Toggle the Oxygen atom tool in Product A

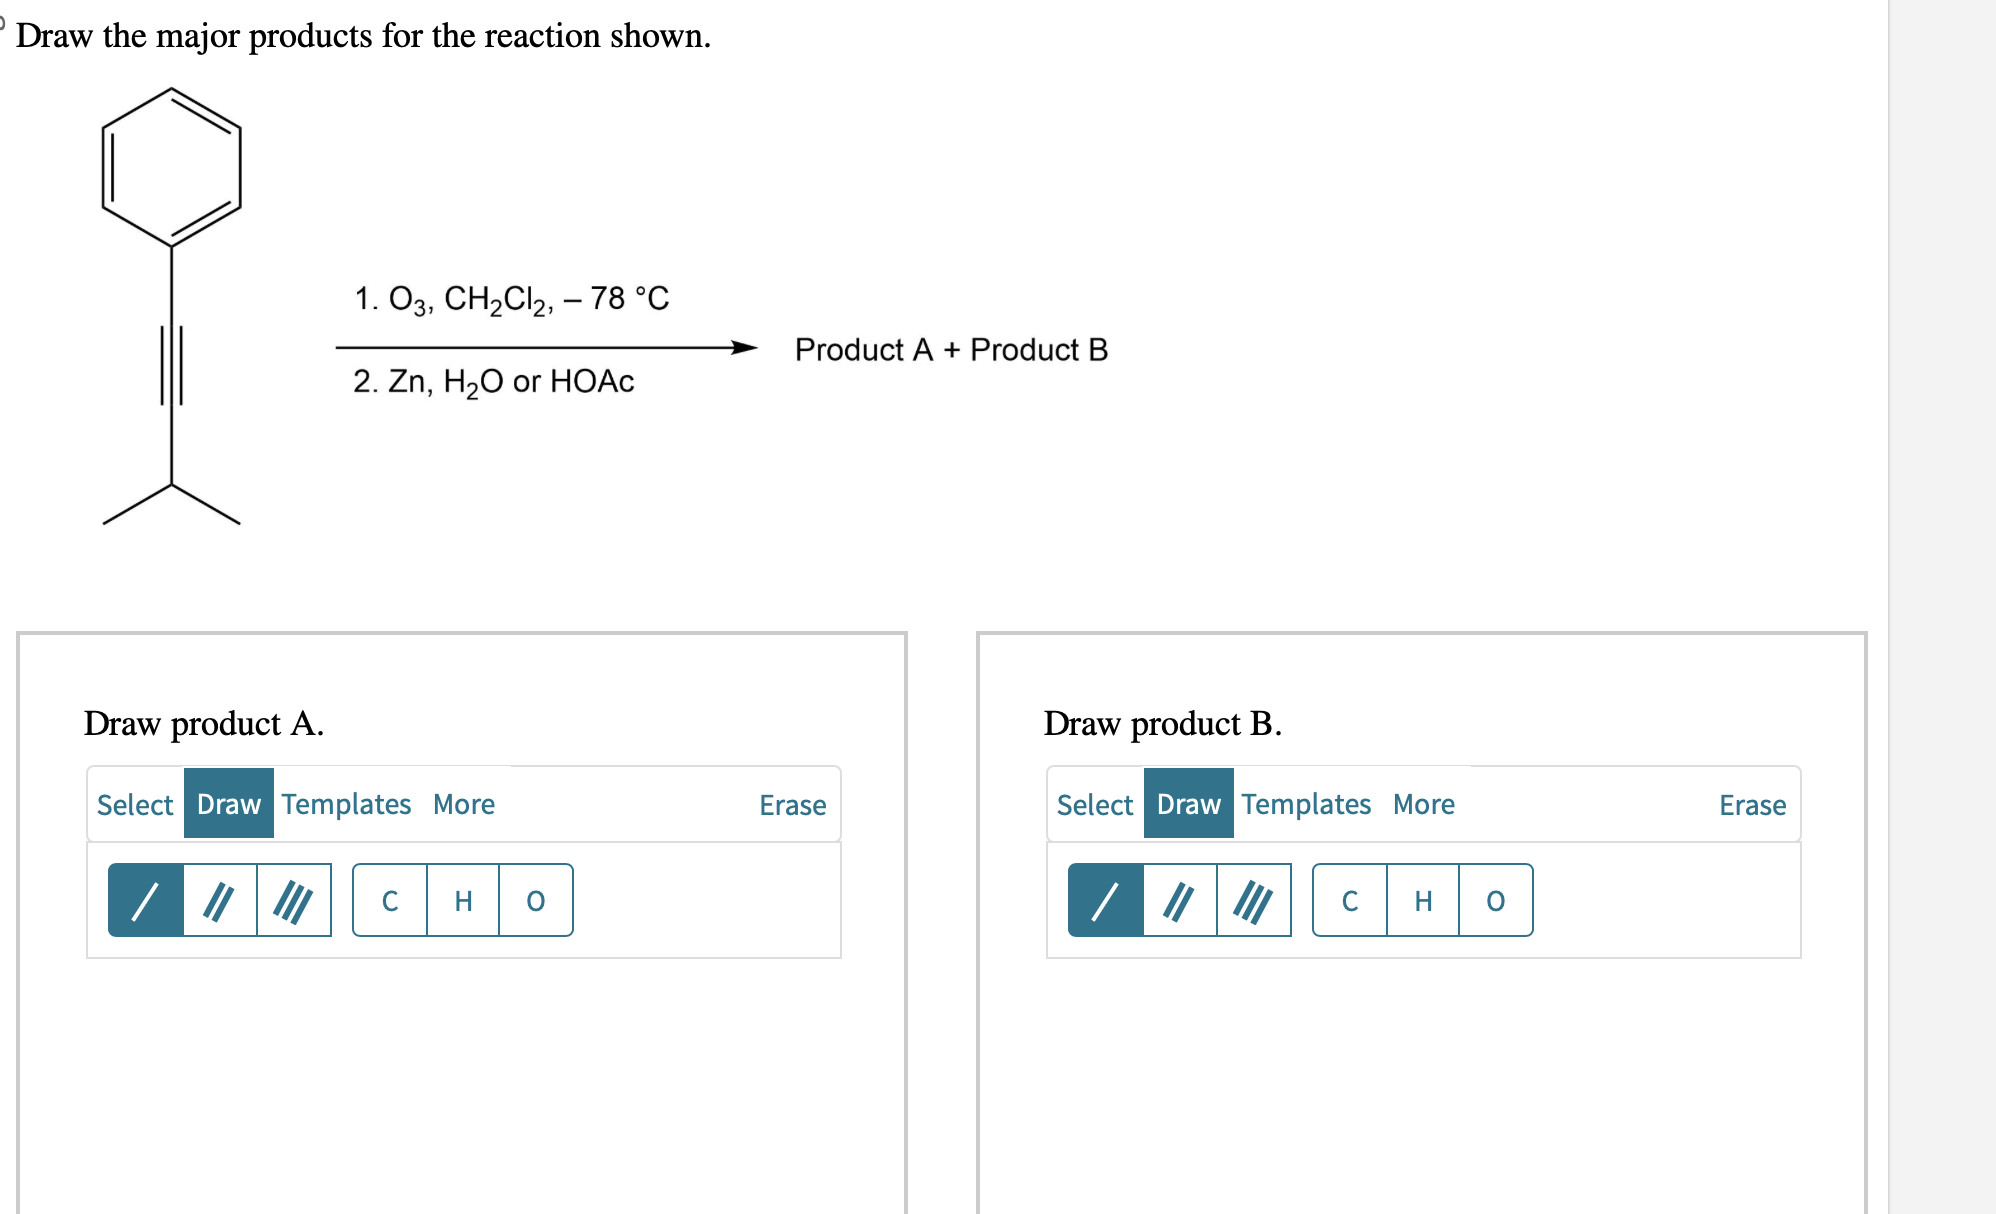tap(535, 901)
